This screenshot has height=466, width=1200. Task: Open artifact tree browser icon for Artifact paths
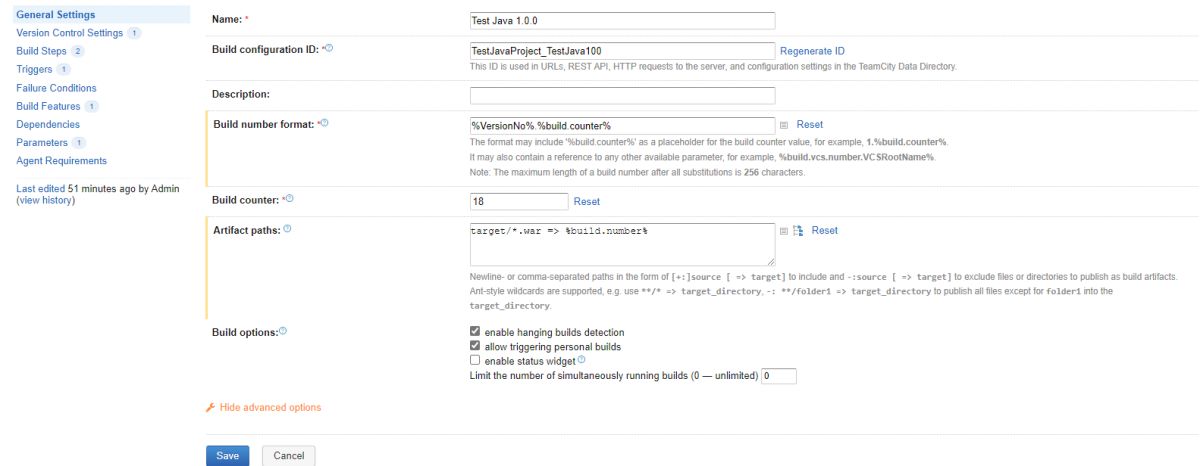pyautogui.click(x=798, y=231)
